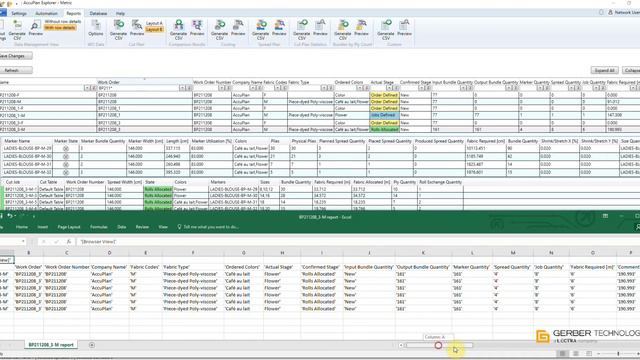Open Actual Stage filter dropdown
Screen dimensions: 640x360
[389, 88]
